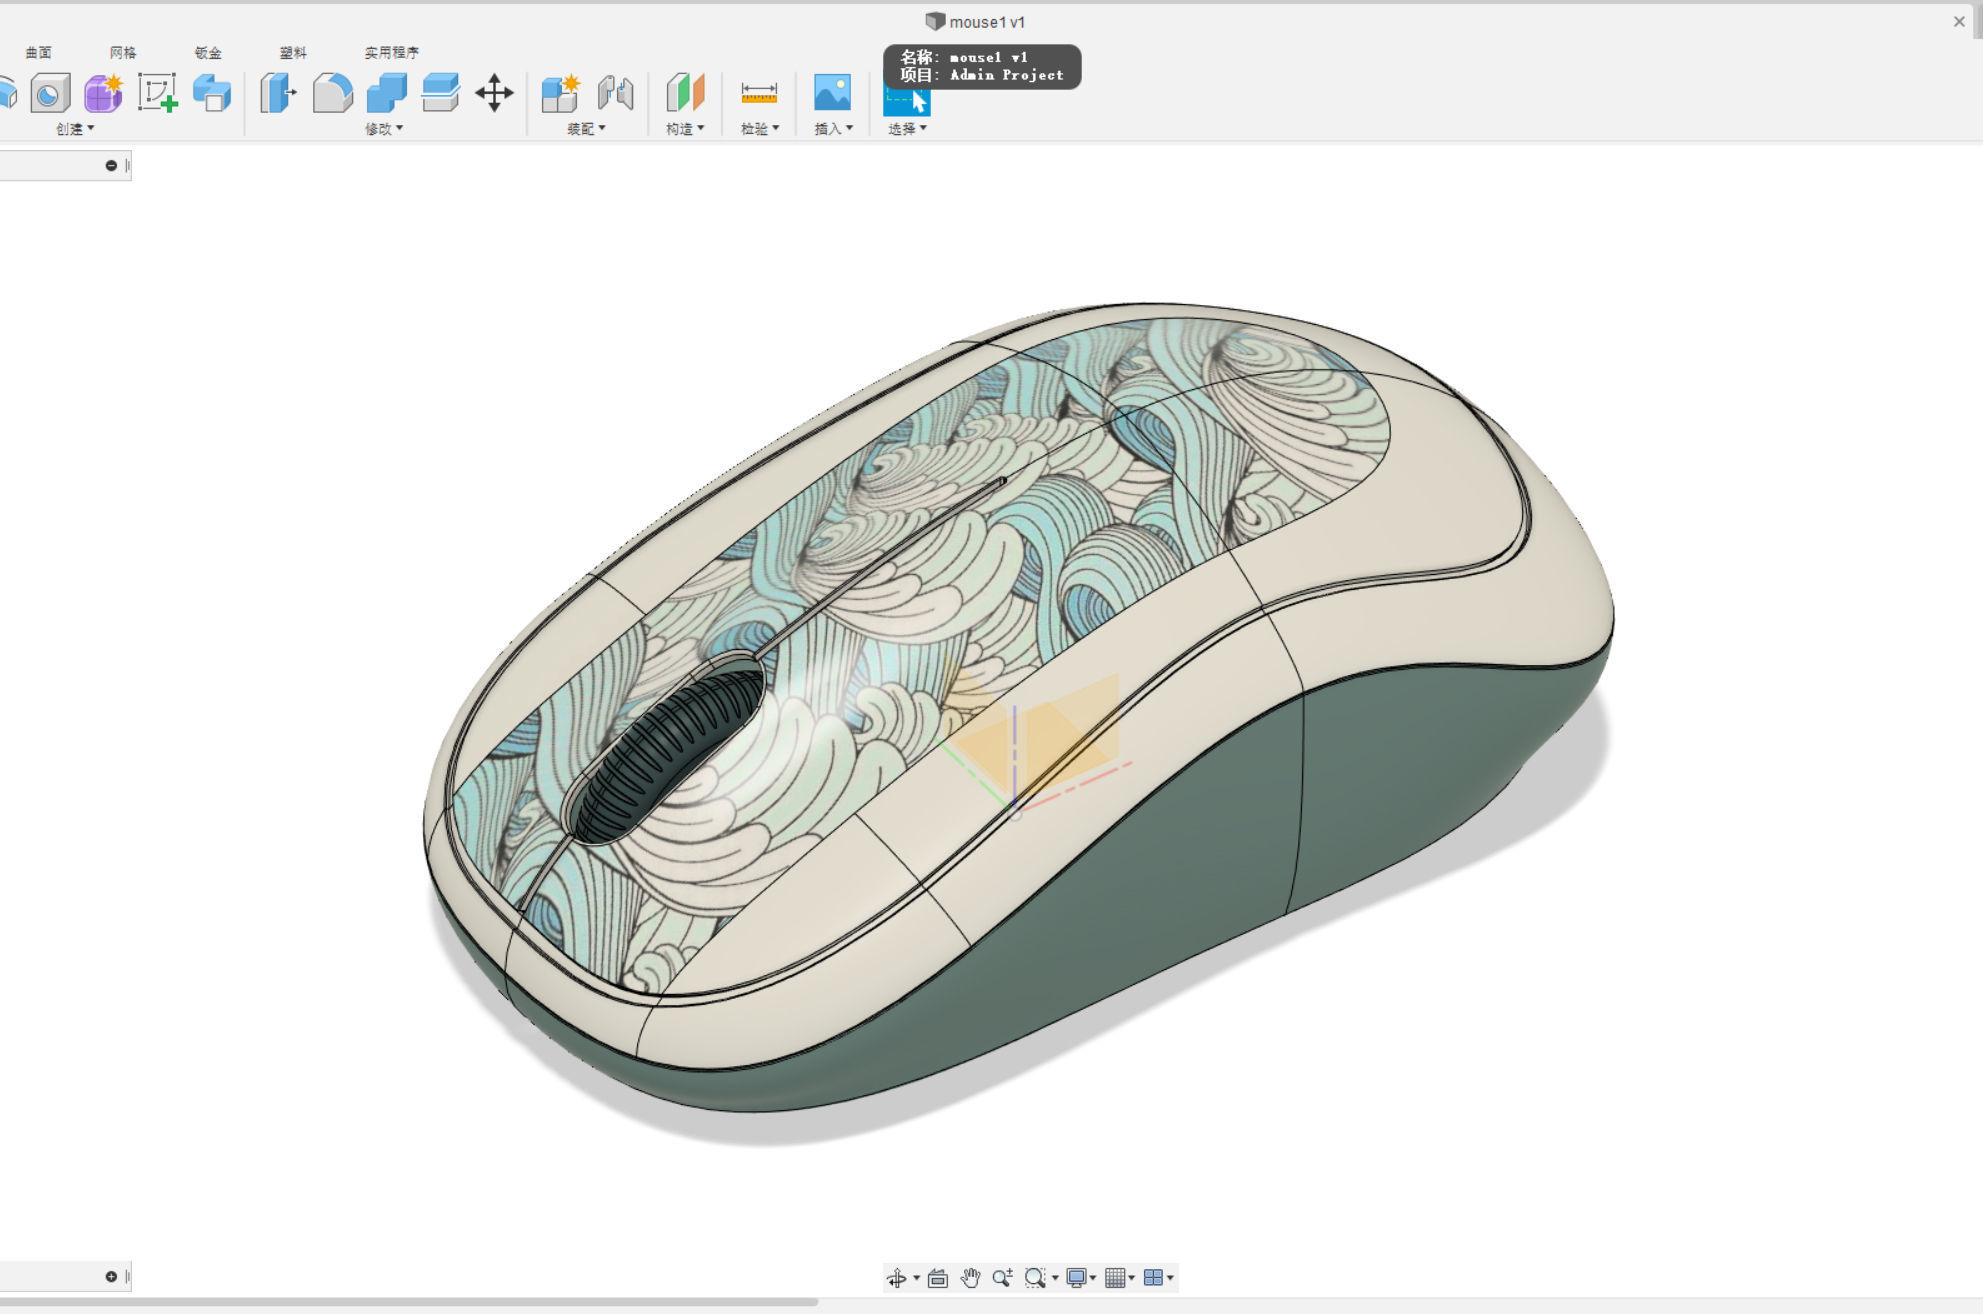1983x1314 pixels.
Task: Expand the 装配 dropdown
Action: coord(586,128)
